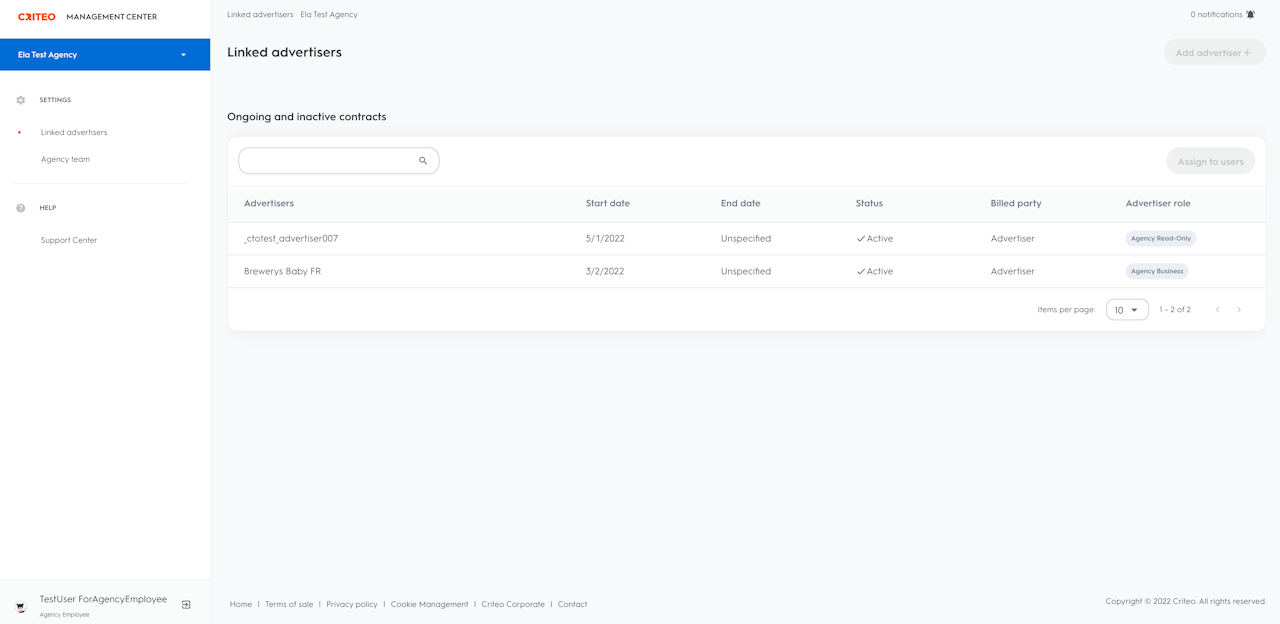Click the Help question mark icon
The width and height of the screenshot is (1280, 624).
(x=21, y=208)
